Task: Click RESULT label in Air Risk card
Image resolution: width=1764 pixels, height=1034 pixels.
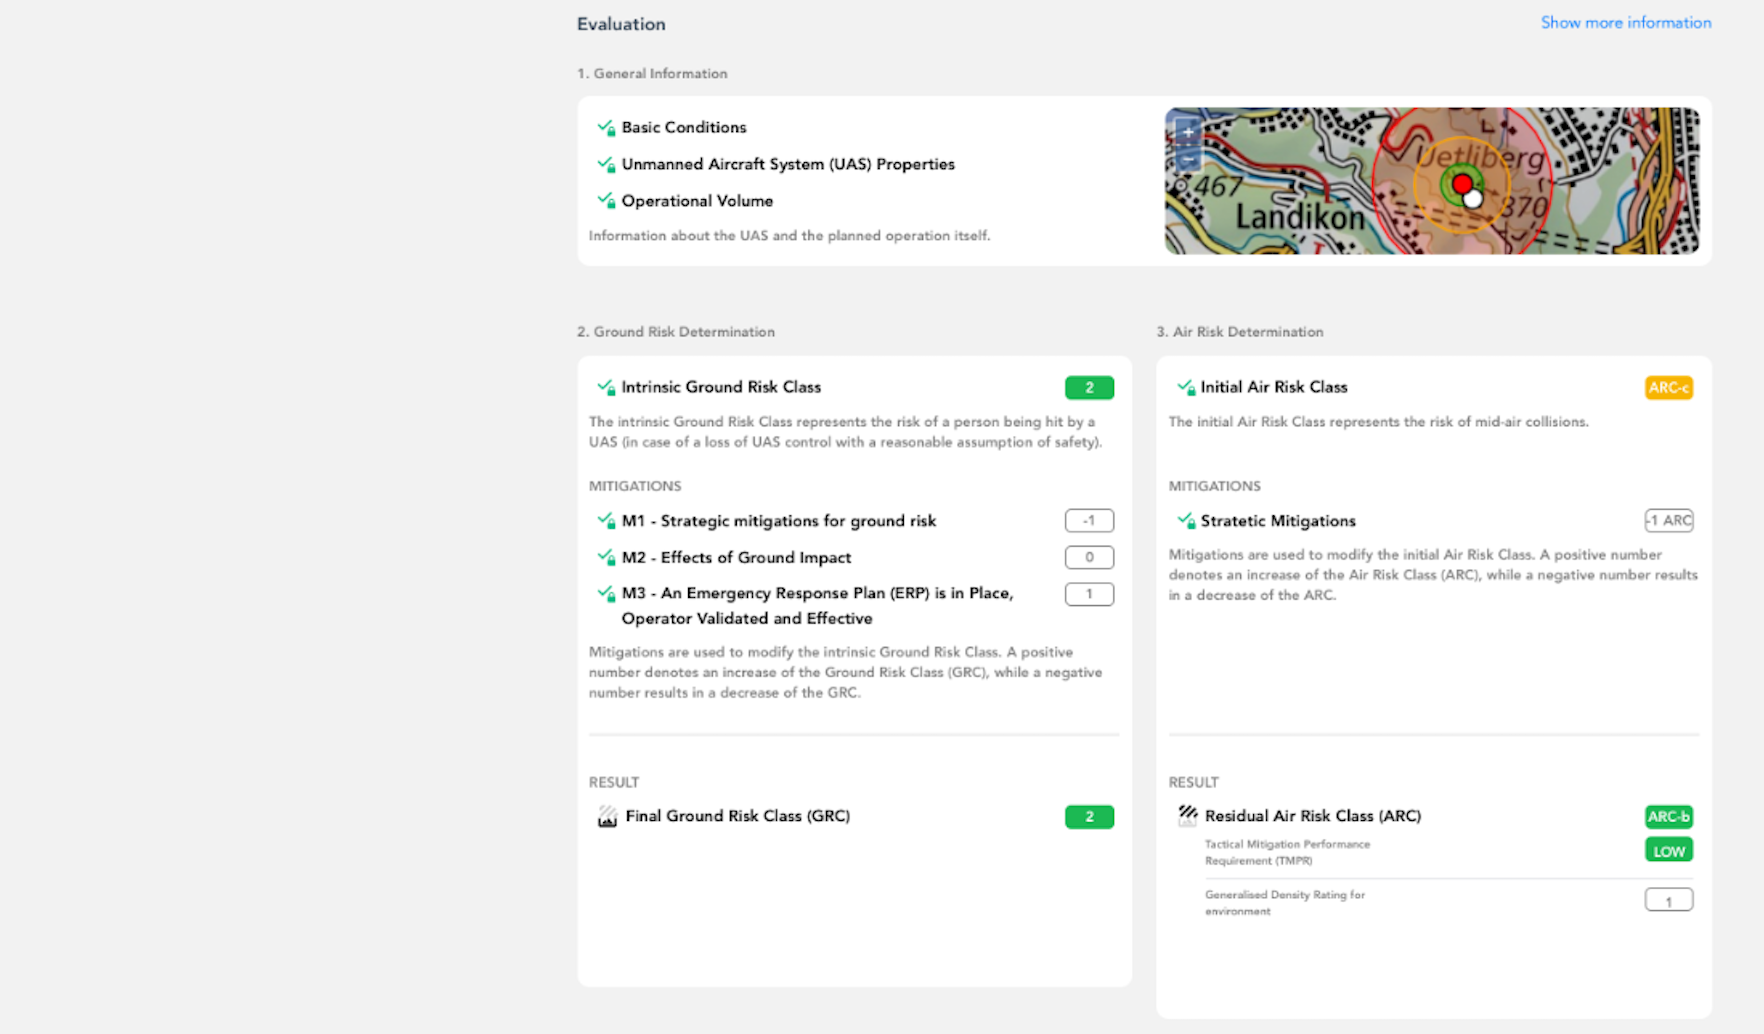Action: 1194,783
